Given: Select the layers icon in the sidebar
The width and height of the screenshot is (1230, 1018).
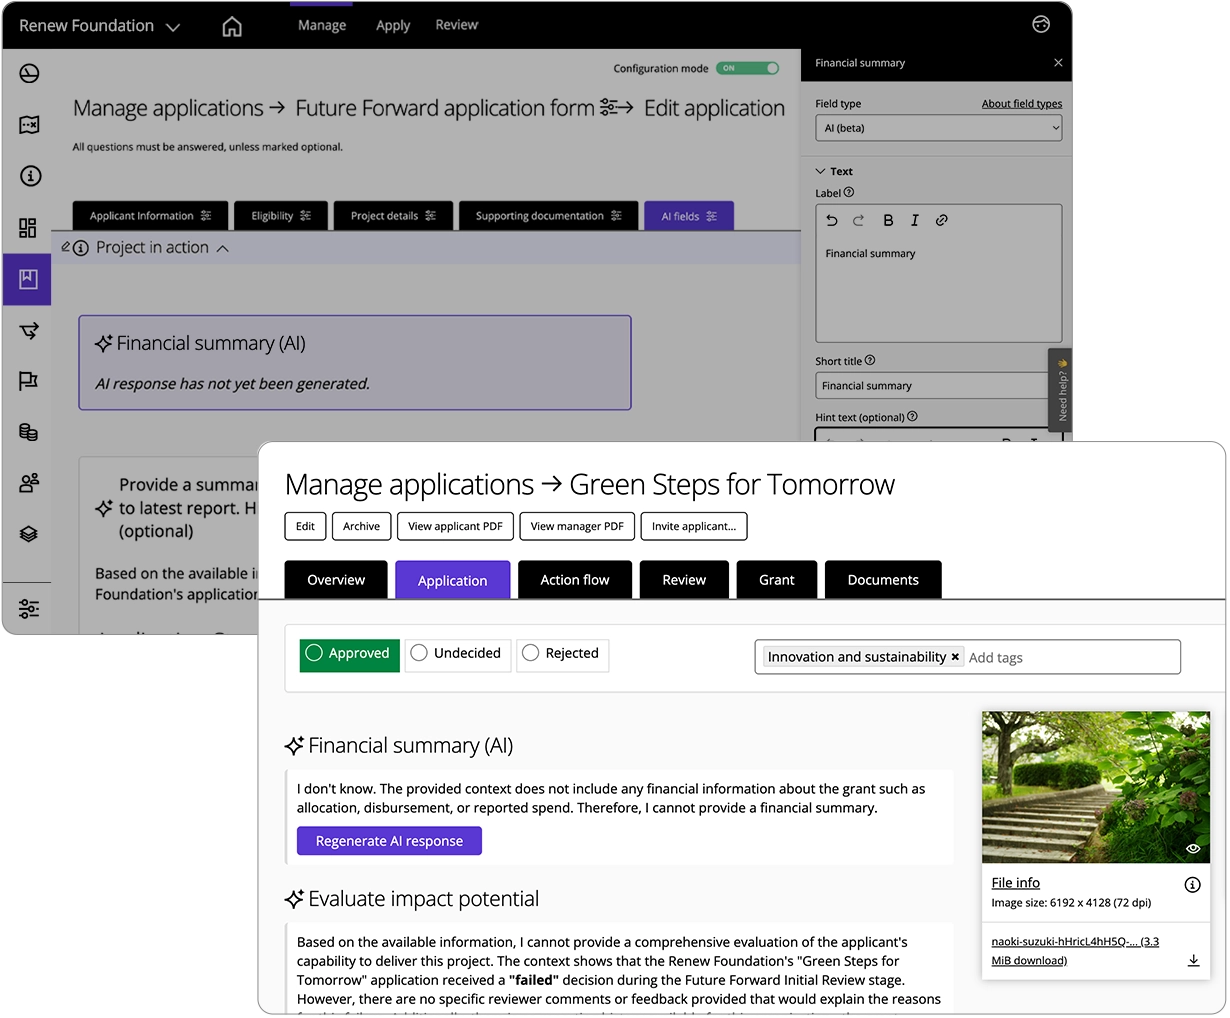Looking at the screenshot, I should click(27, 533).
